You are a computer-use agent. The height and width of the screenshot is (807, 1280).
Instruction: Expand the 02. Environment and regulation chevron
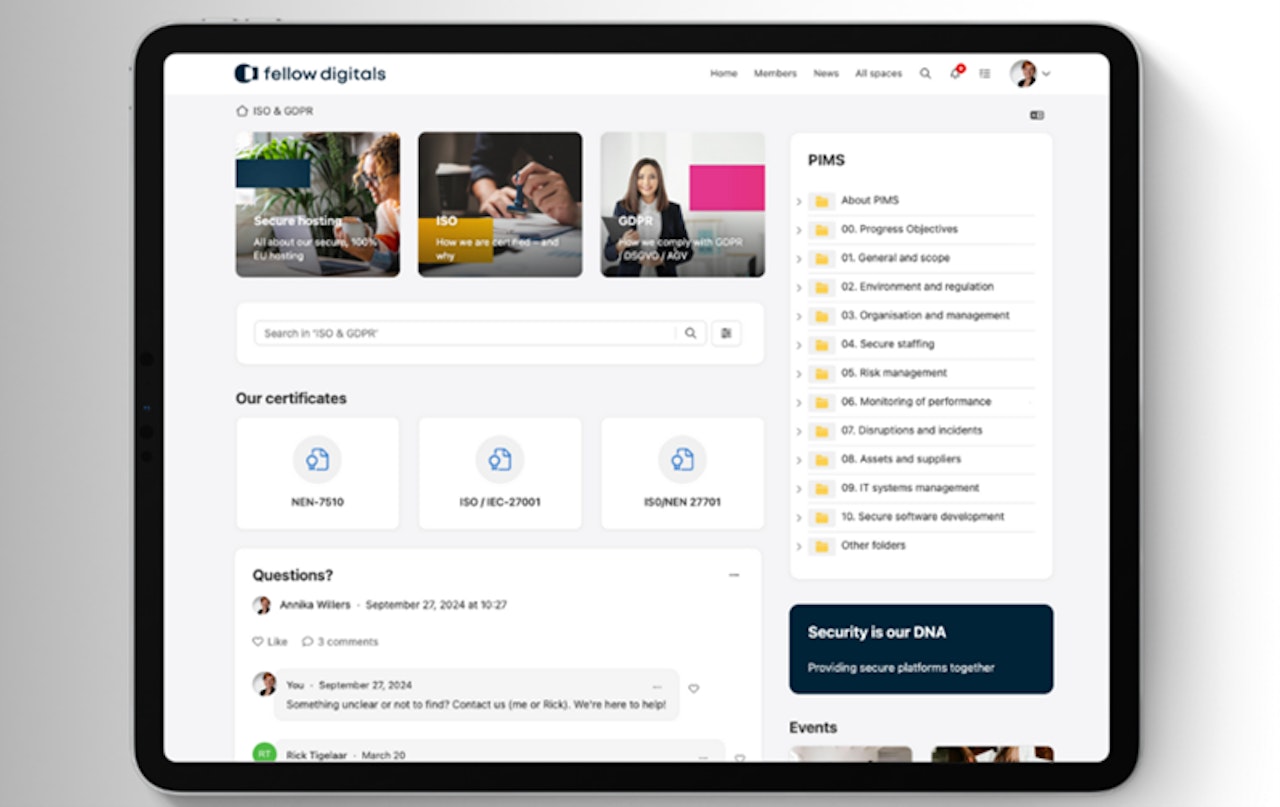(x=799, y=288)
